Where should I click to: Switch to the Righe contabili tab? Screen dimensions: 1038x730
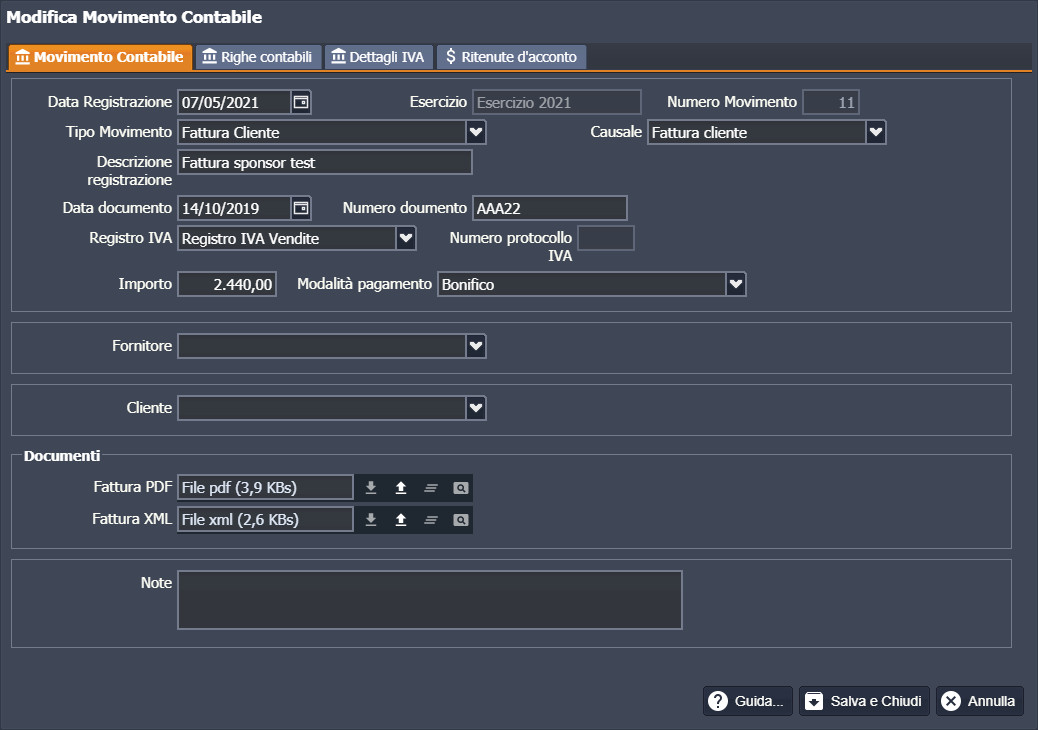(x=258, y=57)
